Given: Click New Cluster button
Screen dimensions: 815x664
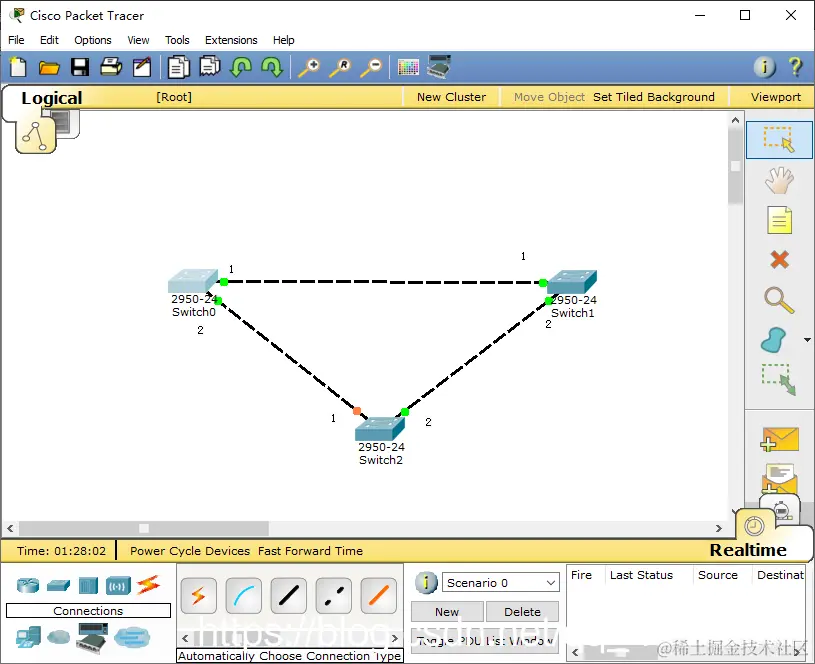Looking at the screenshot, I should click(x=451, y=97).
